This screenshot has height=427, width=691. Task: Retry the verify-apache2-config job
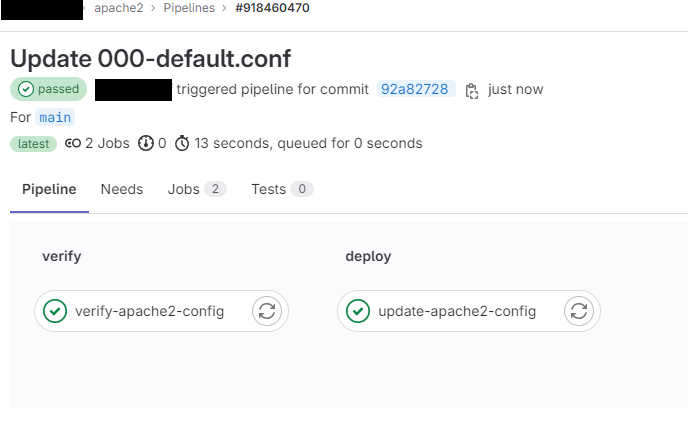(267, 311)
